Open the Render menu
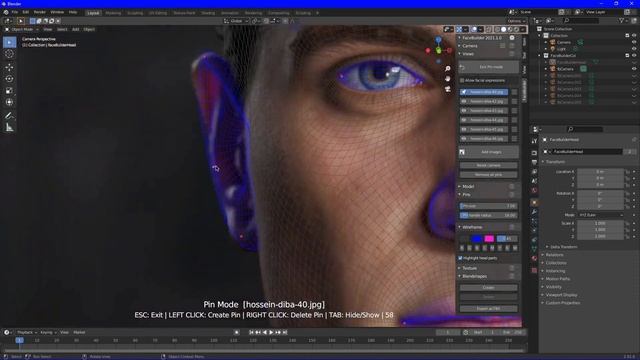The width and height of the screenshot is (640, 360). pos(40,12)
